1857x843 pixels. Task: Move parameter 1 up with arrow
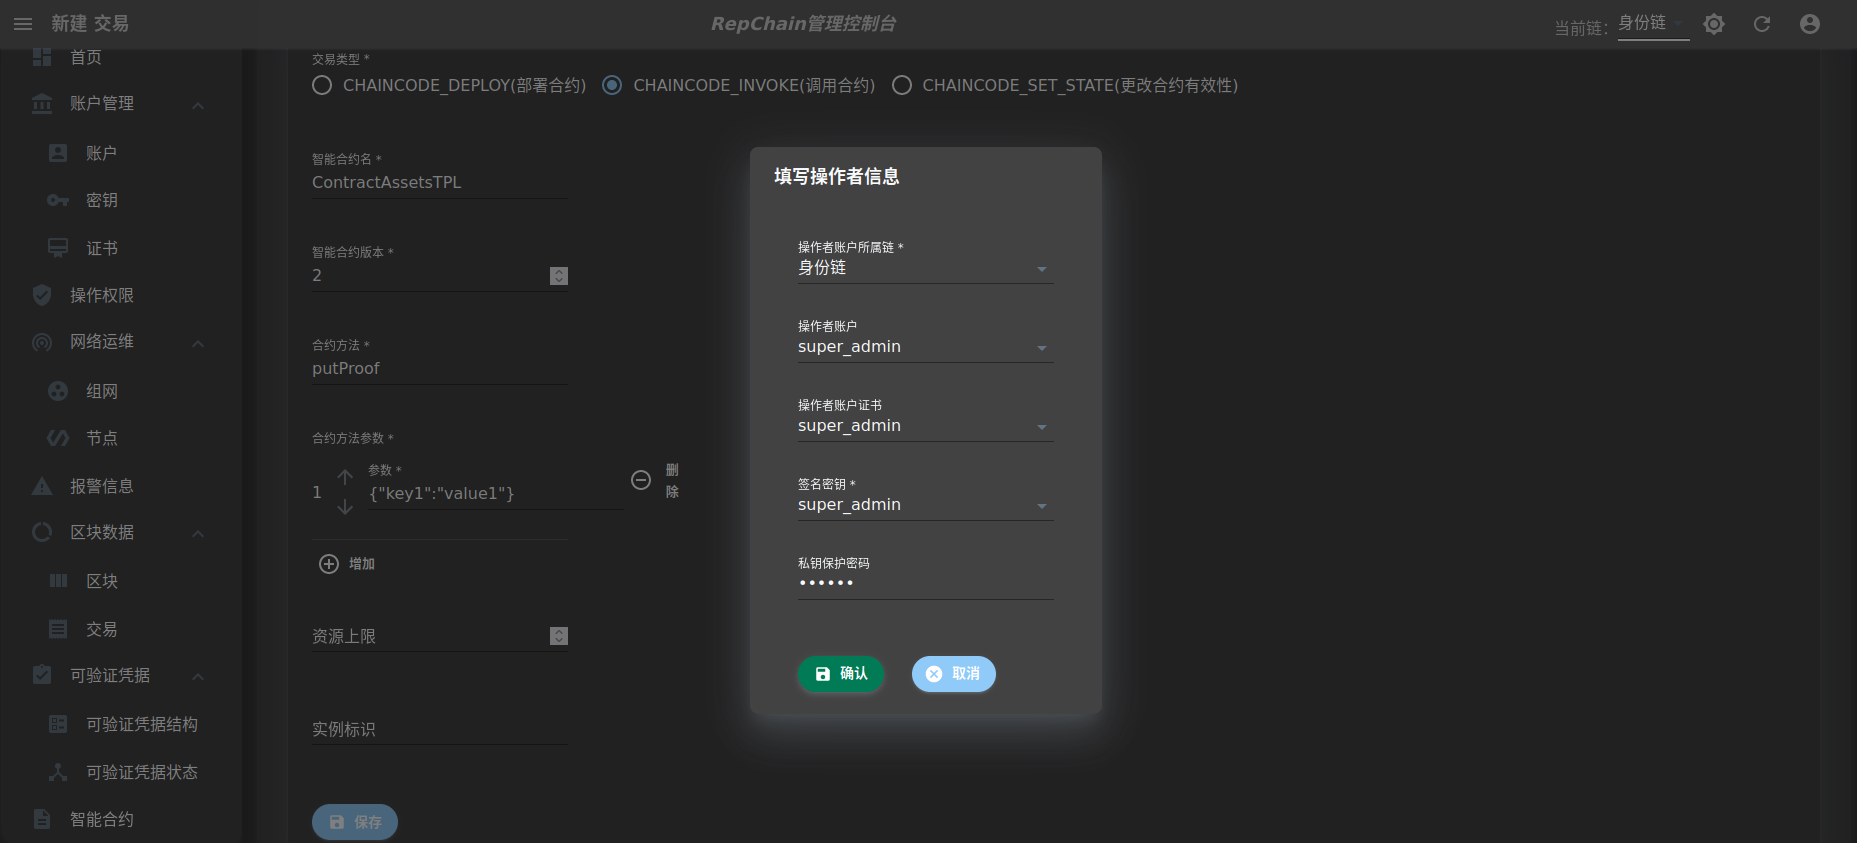(x=345, y=477)
